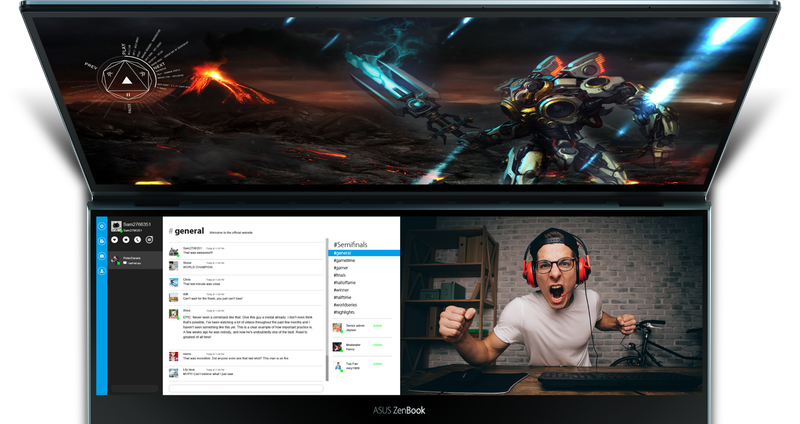
Task: Open the profile icon in the blue sidebar
Action: (x=102, y=271)
